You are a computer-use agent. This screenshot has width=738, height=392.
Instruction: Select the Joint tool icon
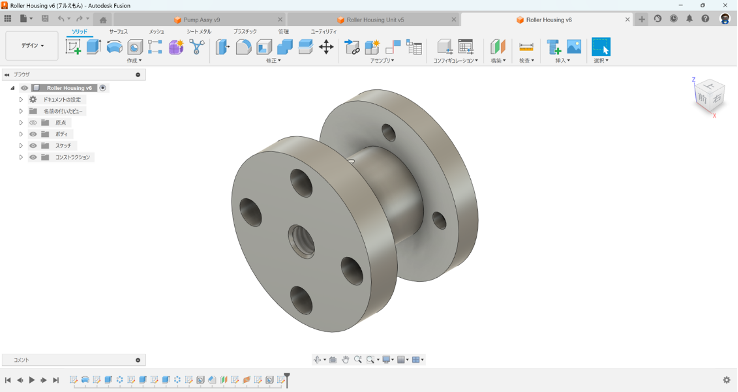tap(393, 47)
